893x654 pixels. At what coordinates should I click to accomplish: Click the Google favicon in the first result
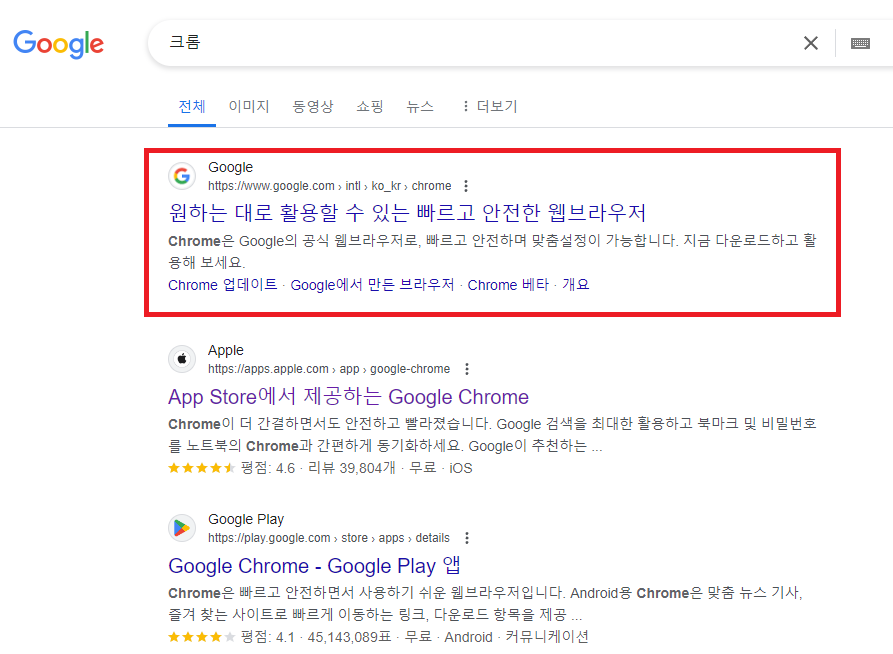(x=182, y=176)
